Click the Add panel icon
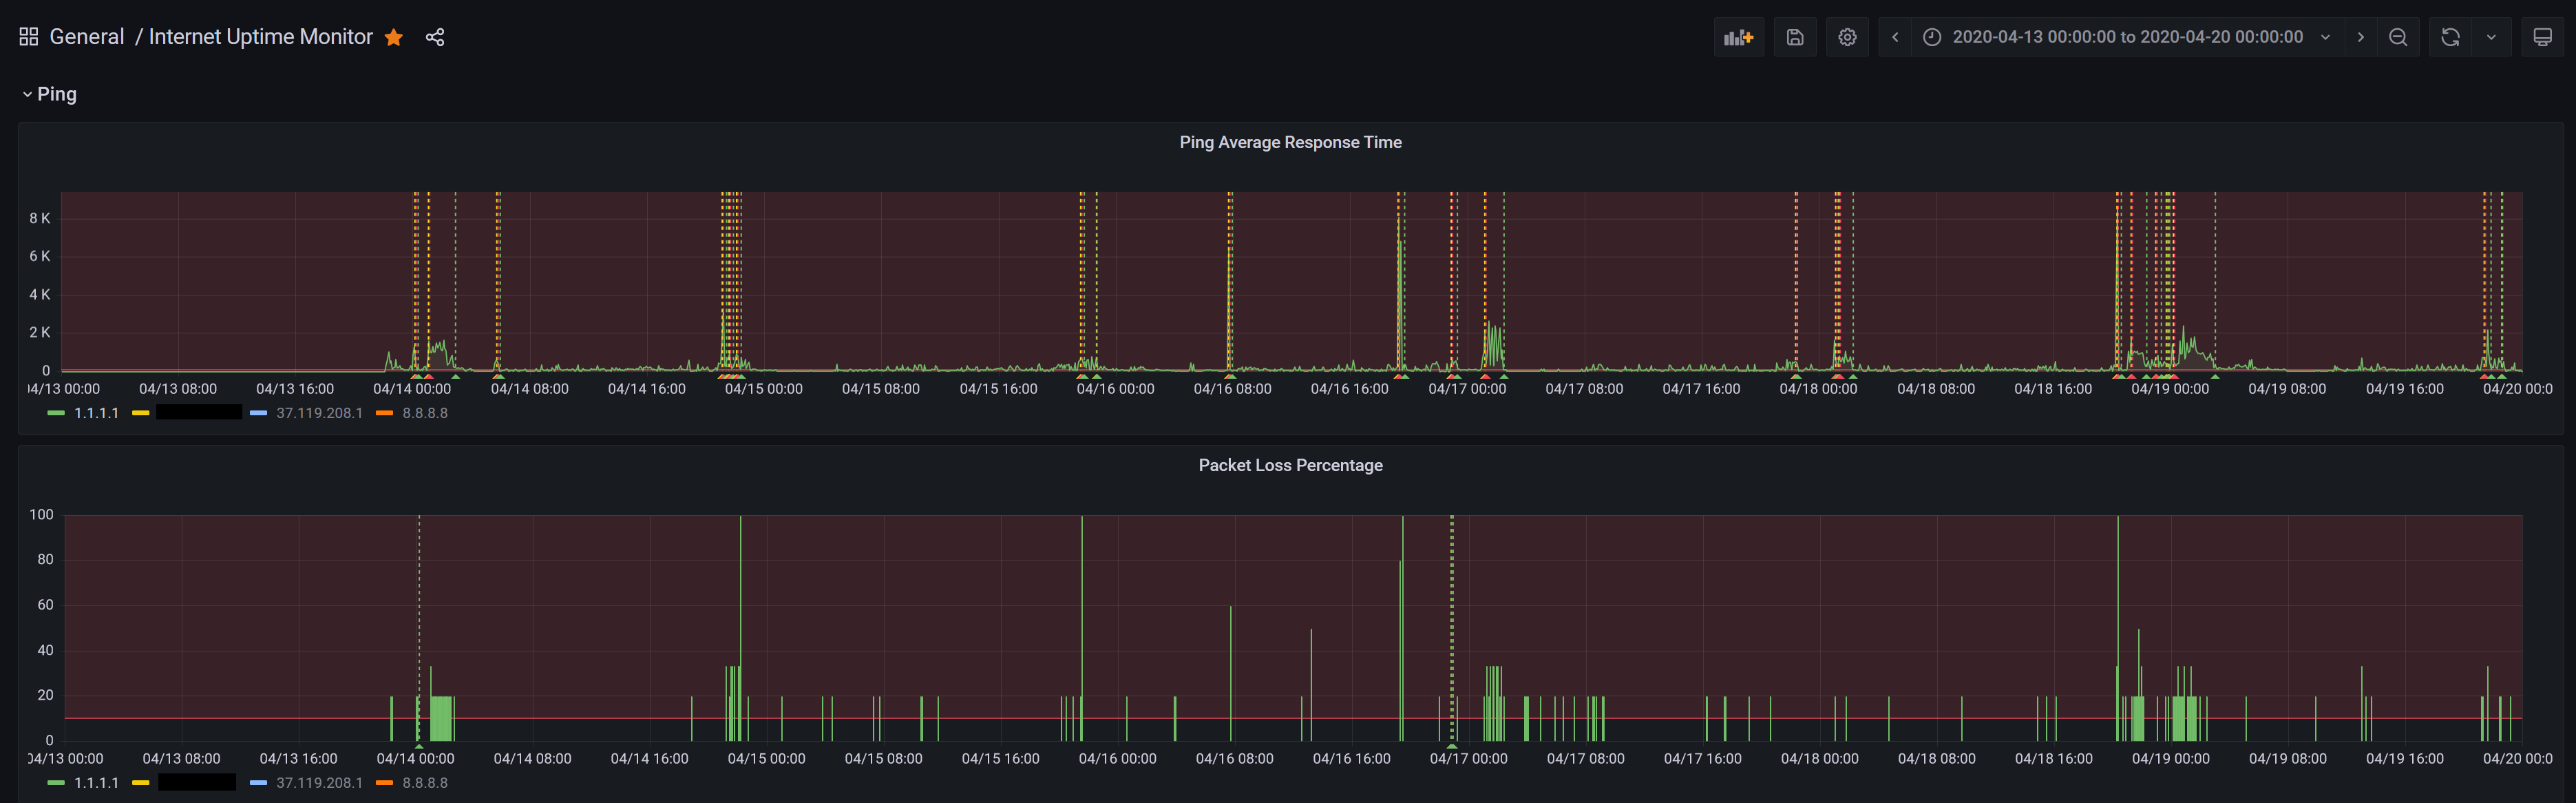Image resolution: width=2576 pixels, height=803 pixels. 1738,37
